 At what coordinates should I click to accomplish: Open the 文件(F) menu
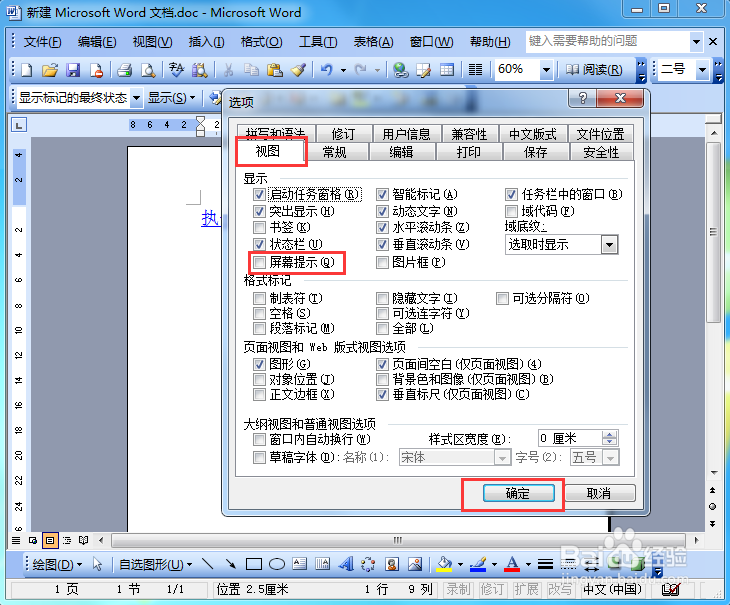(x=42, y=42)
